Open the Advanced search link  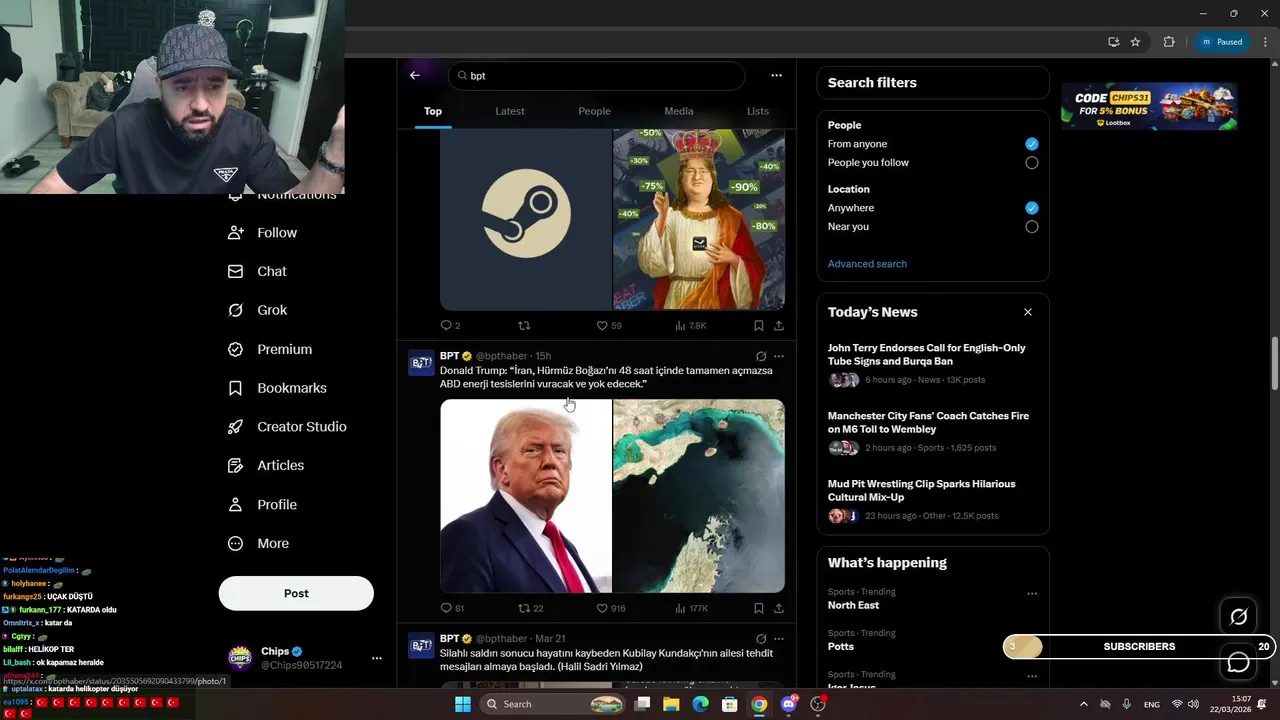coord(867,264)
